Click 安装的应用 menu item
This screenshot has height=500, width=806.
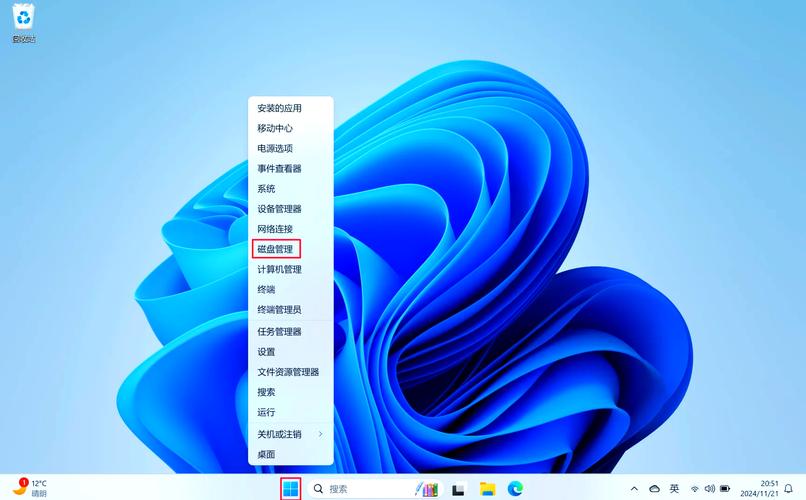pyautogui.click(x=279, y=108)
